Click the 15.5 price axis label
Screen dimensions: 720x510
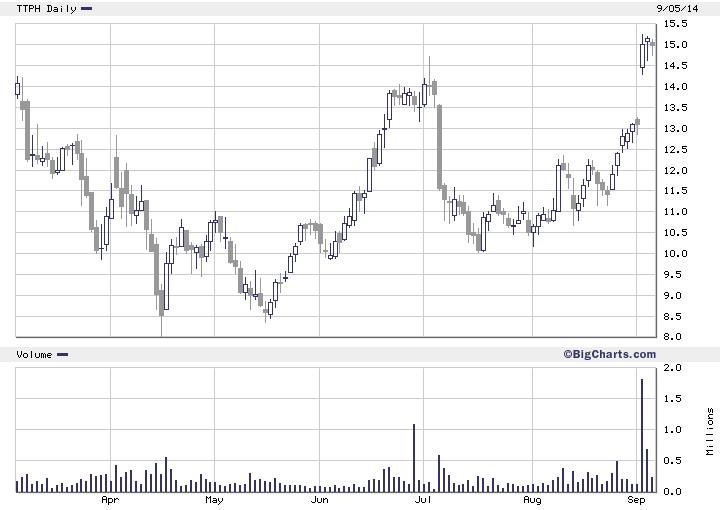[675, 24]
